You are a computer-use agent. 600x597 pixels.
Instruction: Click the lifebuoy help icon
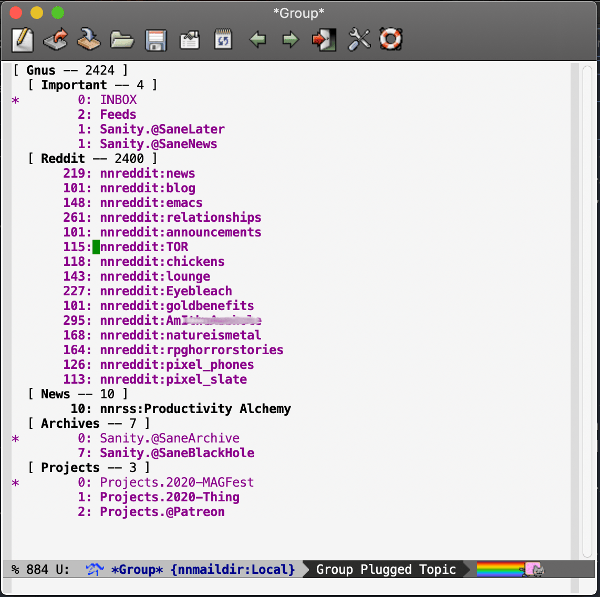[390, 40]
